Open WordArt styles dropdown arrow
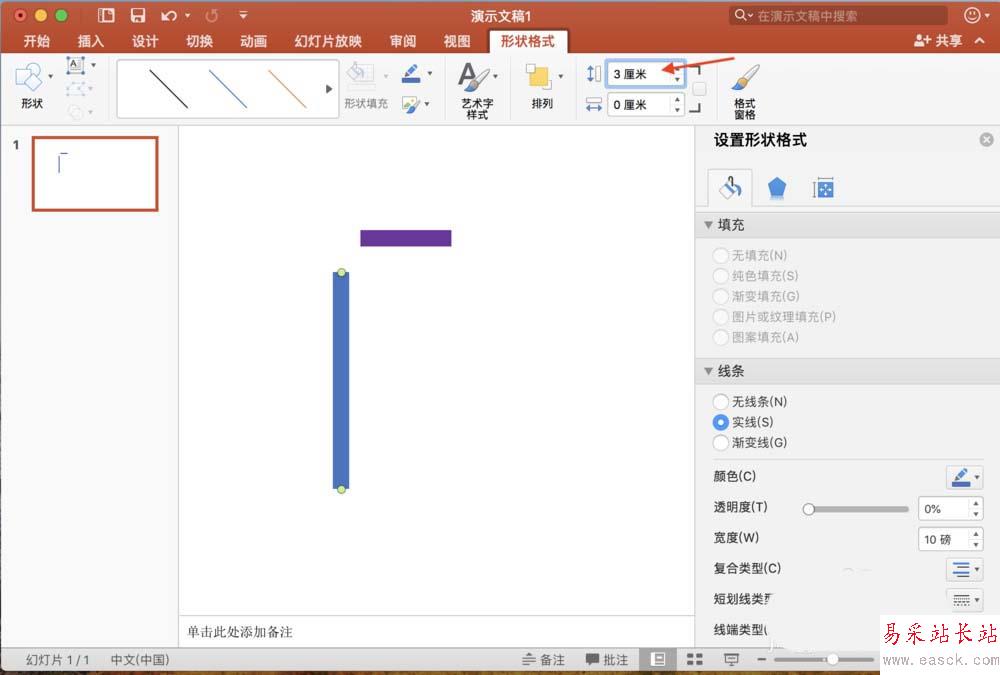The image size is (1000, 675). [496, 76]
